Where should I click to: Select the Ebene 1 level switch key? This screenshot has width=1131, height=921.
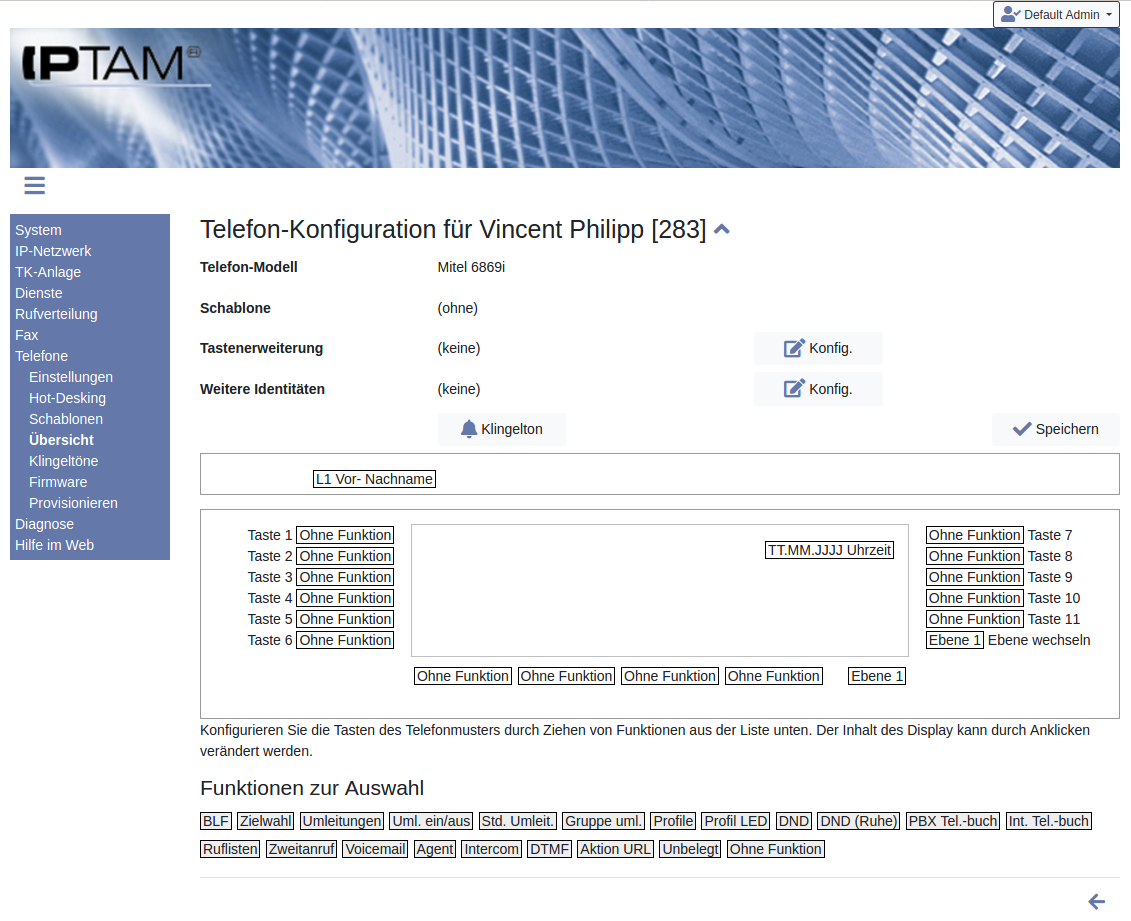tap(954, 640)
